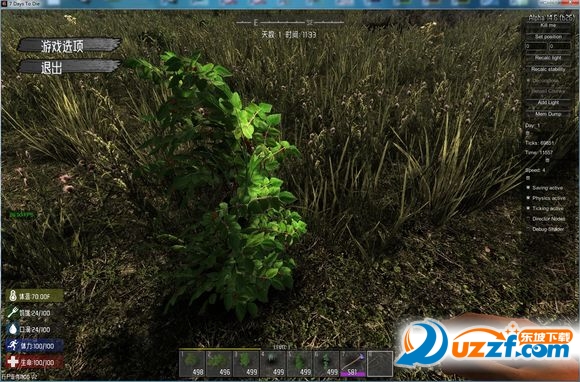
Task: Toggle the Saving active checkbox
Action: click(x=528, y=188)
